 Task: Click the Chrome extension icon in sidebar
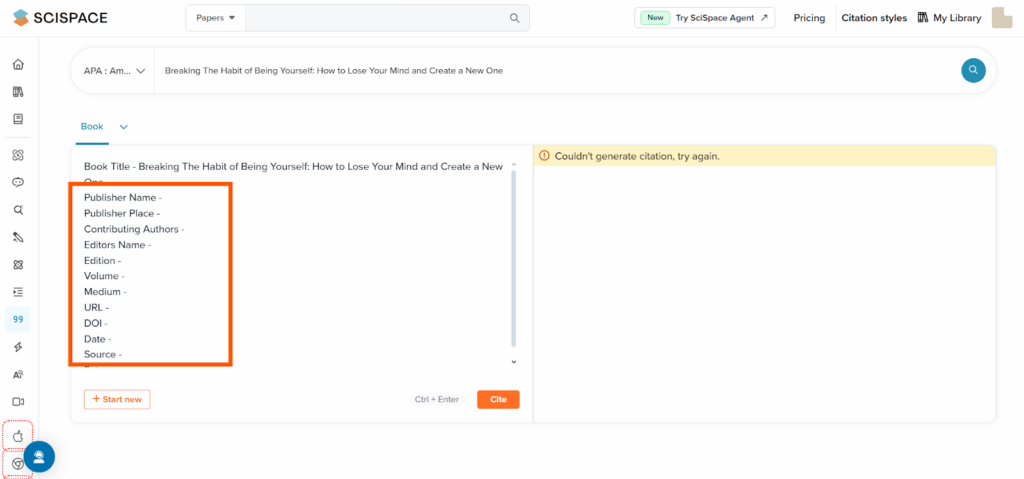click(18, 463)
